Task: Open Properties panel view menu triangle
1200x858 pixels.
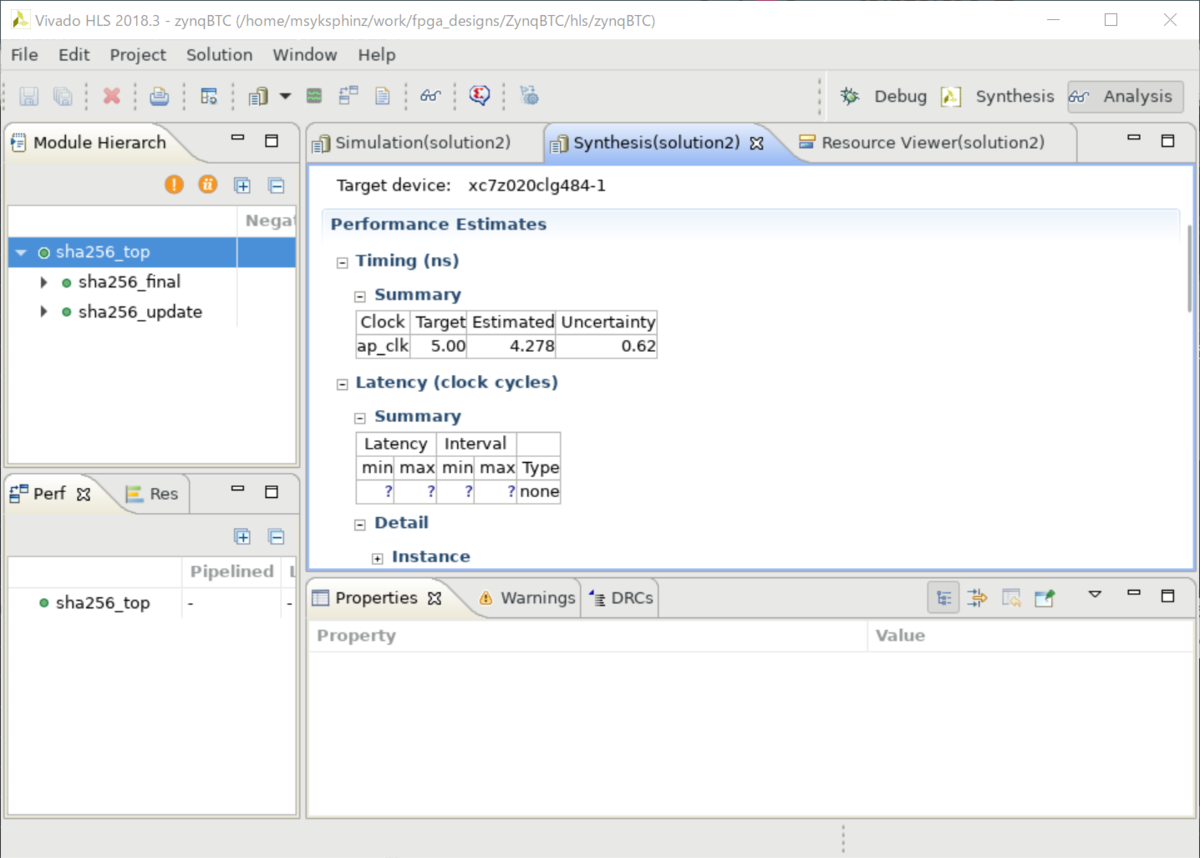Action: click(x=1094, y=594)
